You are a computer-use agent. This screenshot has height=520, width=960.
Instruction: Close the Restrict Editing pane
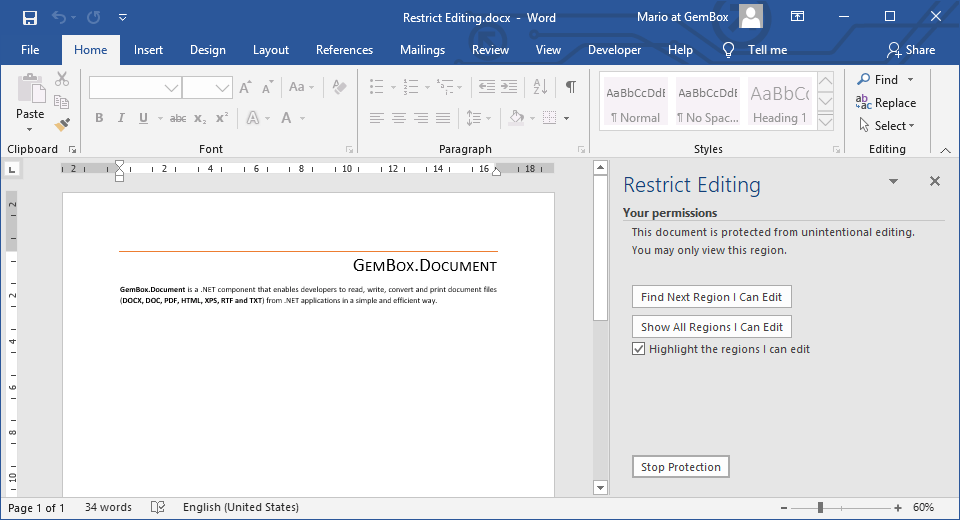[934, 181]
